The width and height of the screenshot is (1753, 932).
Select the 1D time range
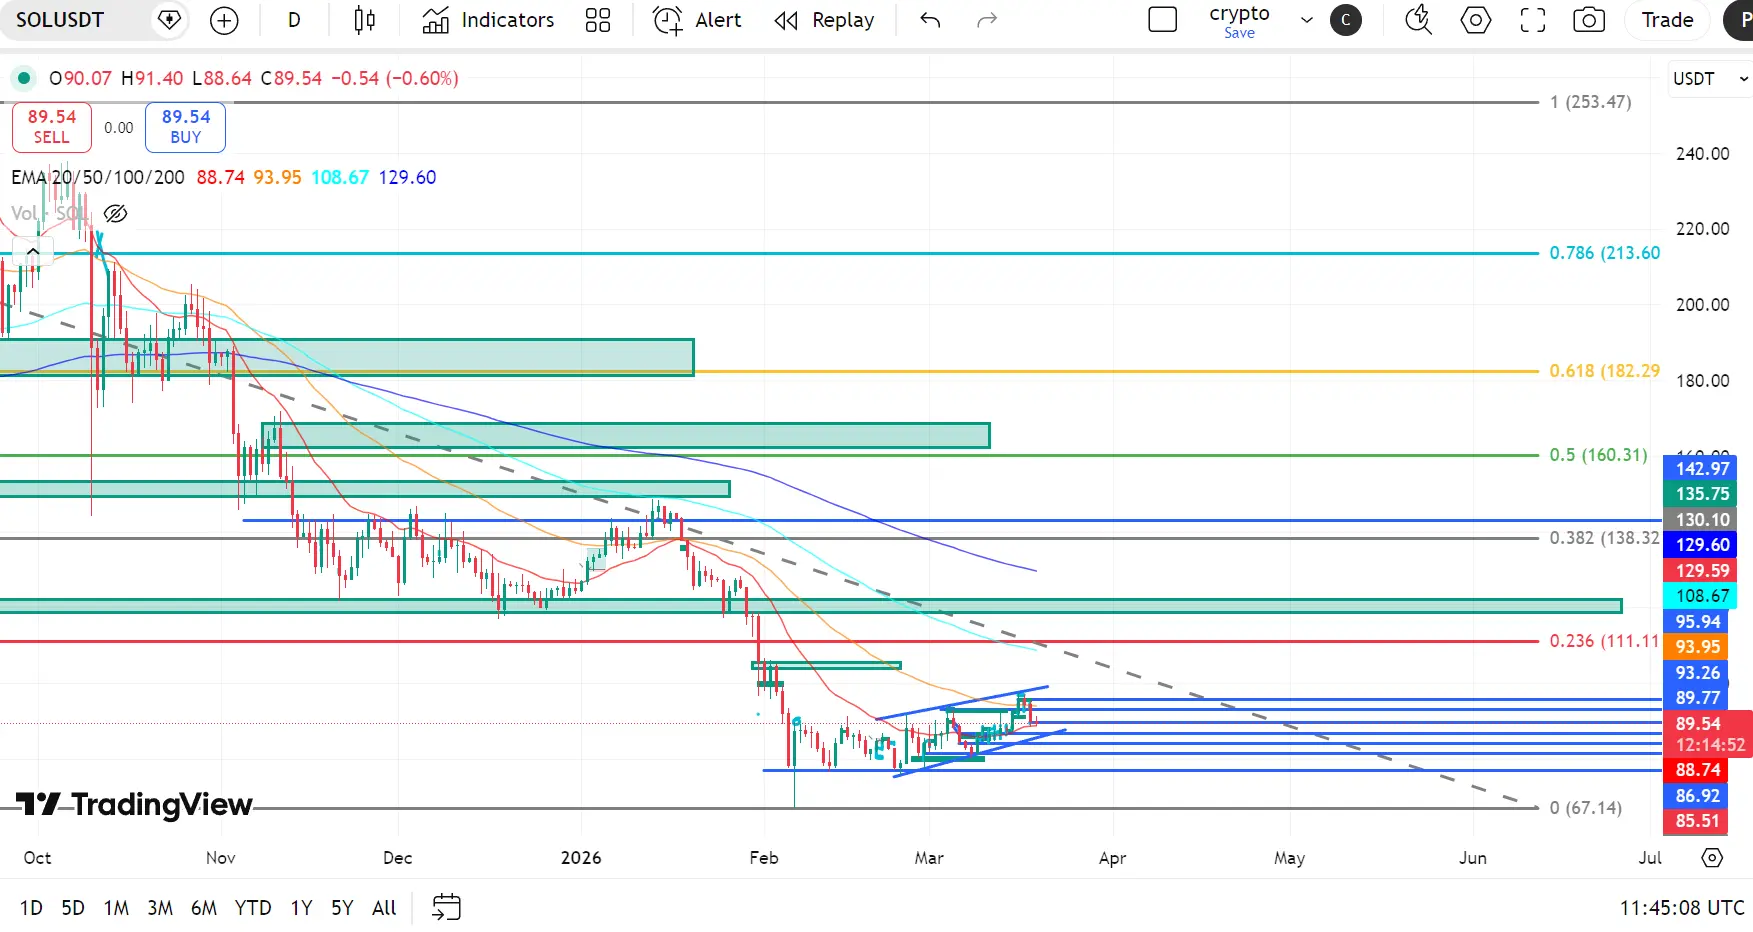(32, 908)
